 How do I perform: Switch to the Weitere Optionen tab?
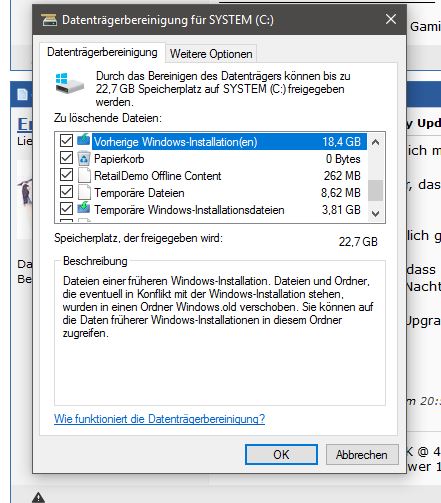211,54
